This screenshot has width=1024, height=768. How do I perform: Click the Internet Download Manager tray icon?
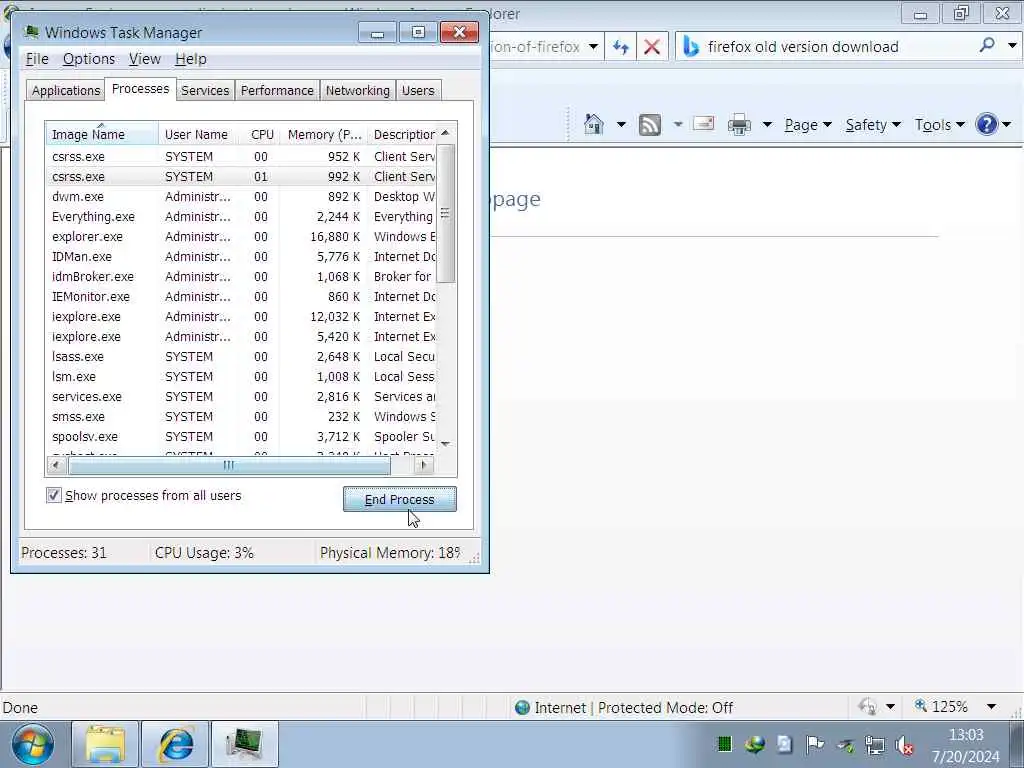click(x=754, y=744)
